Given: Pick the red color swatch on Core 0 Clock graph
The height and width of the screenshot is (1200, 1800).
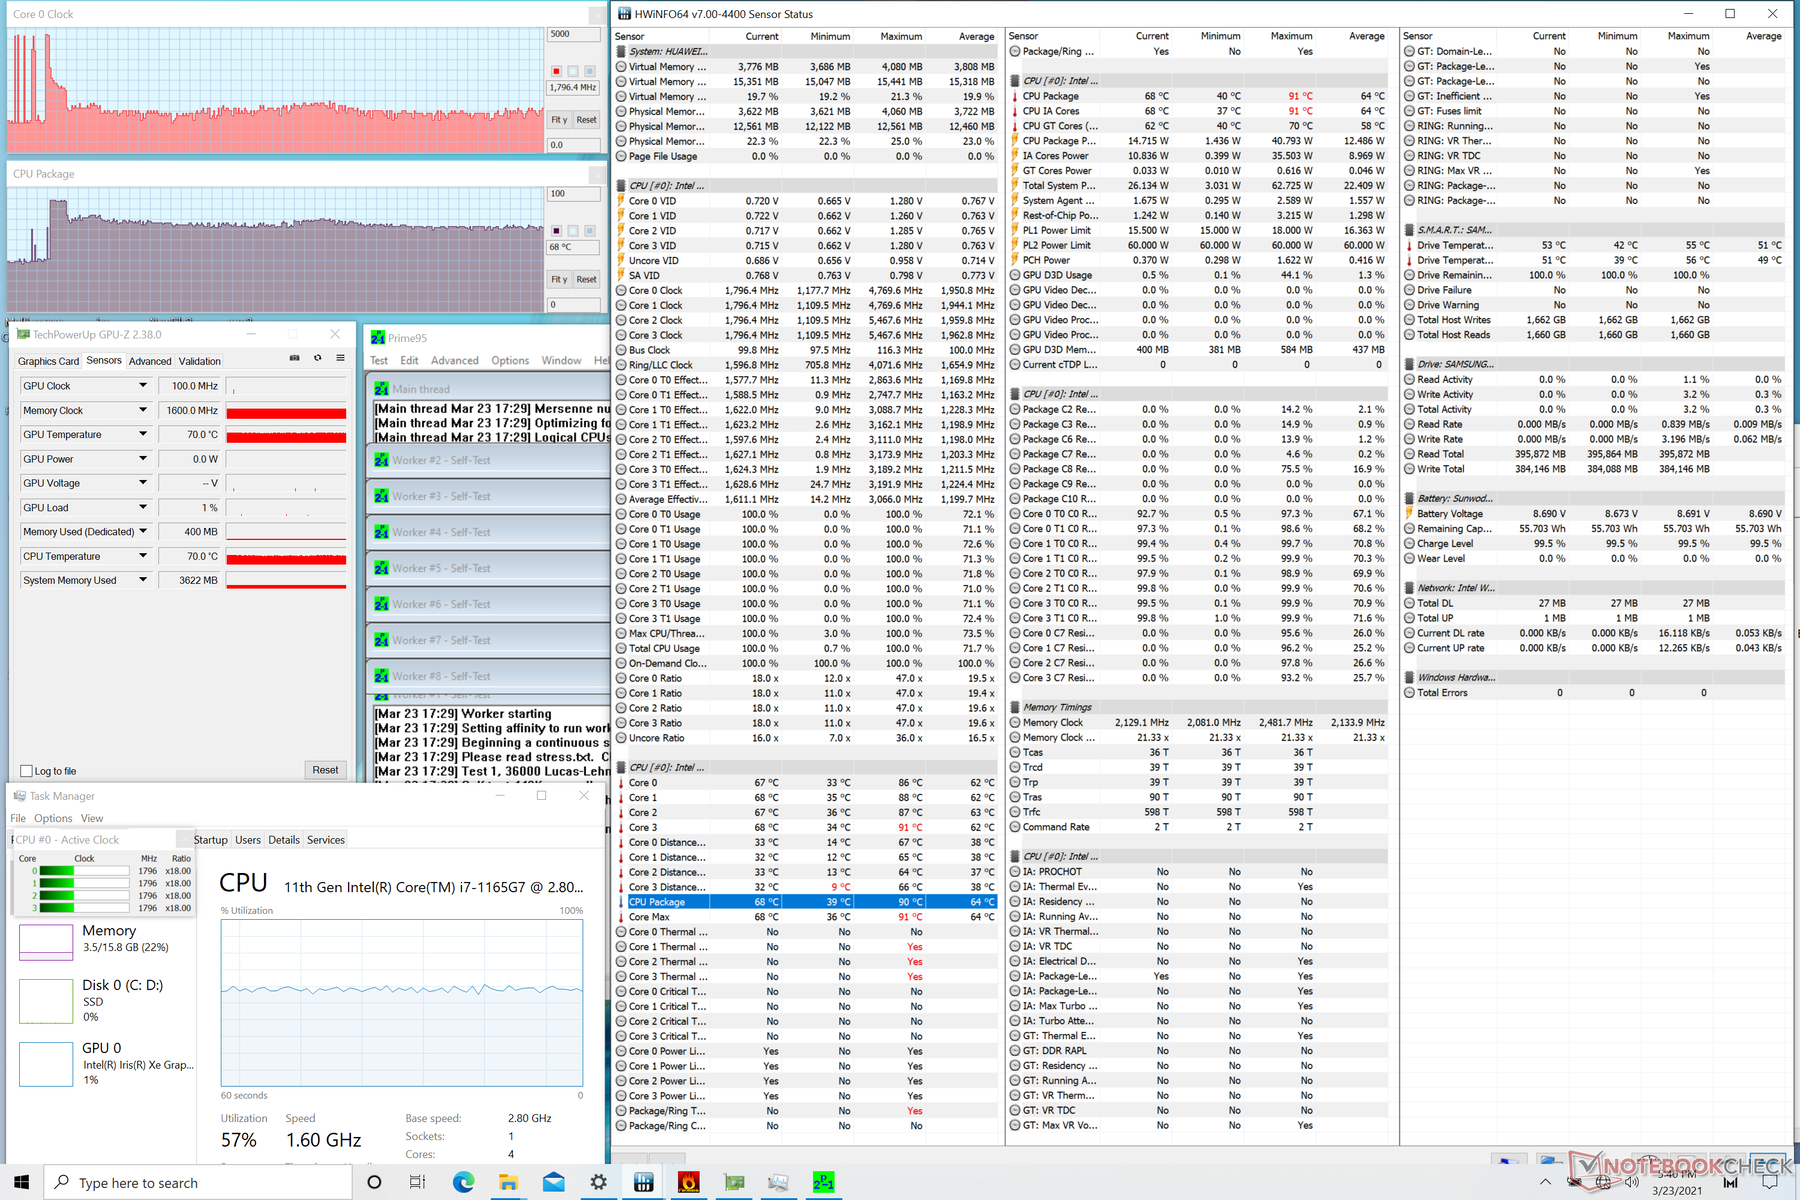Looking at the screenshot, I should pos(556,71).
